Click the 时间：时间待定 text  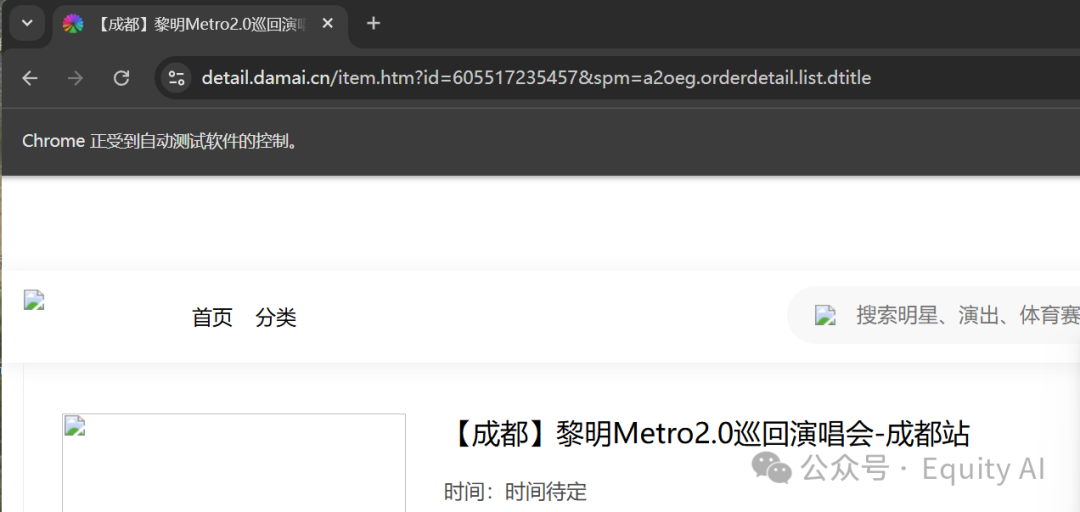click(516, 492)
